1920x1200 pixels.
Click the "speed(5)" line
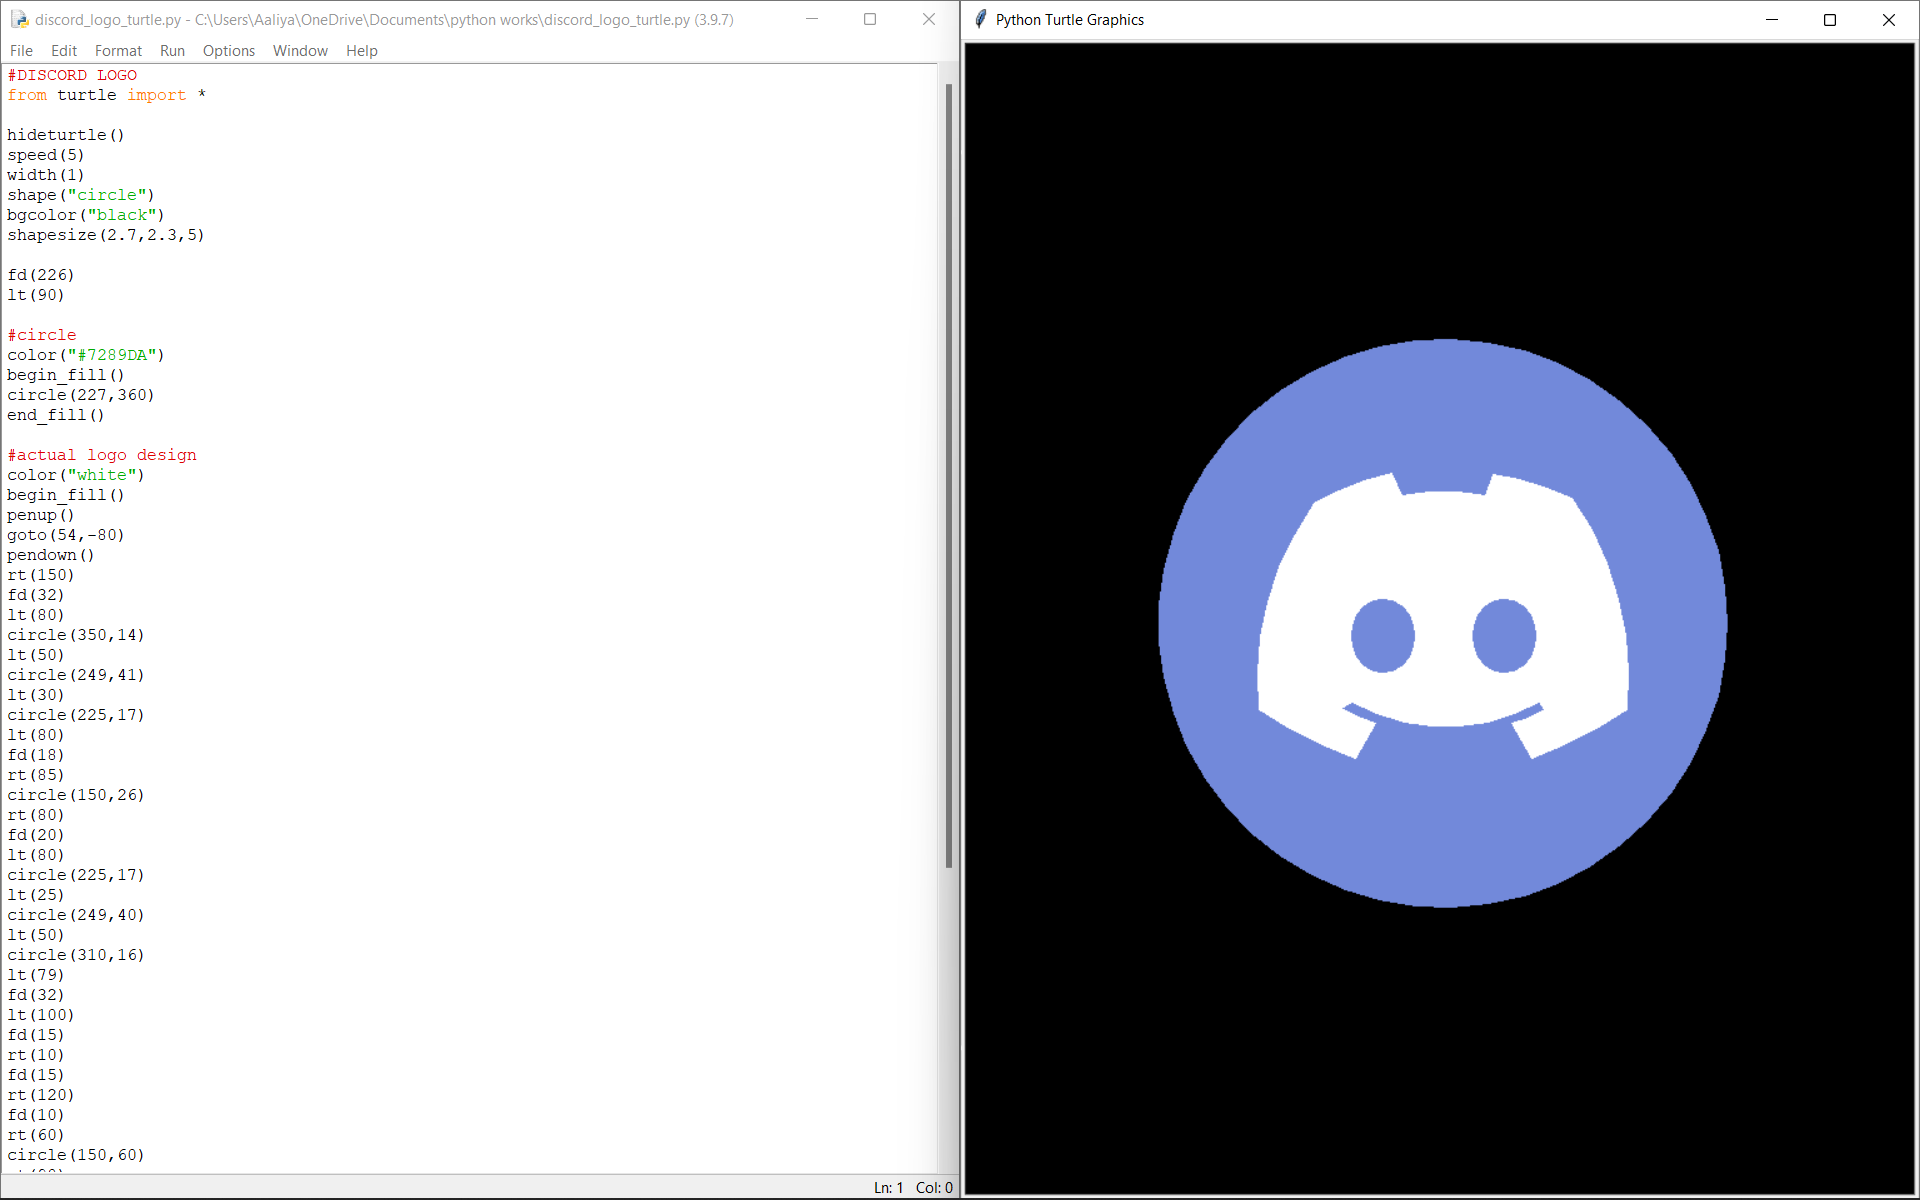[46, 155]
